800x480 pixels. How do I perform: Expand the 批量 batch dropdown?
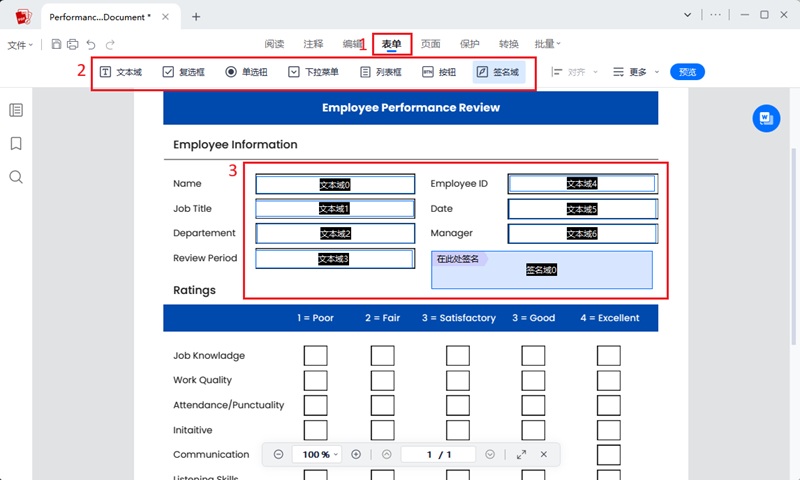click(547, 44)
